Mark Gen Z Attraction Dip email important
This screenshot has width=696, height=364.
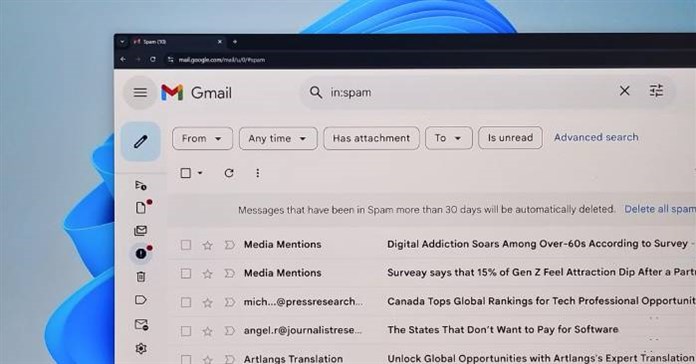(229, 273)
